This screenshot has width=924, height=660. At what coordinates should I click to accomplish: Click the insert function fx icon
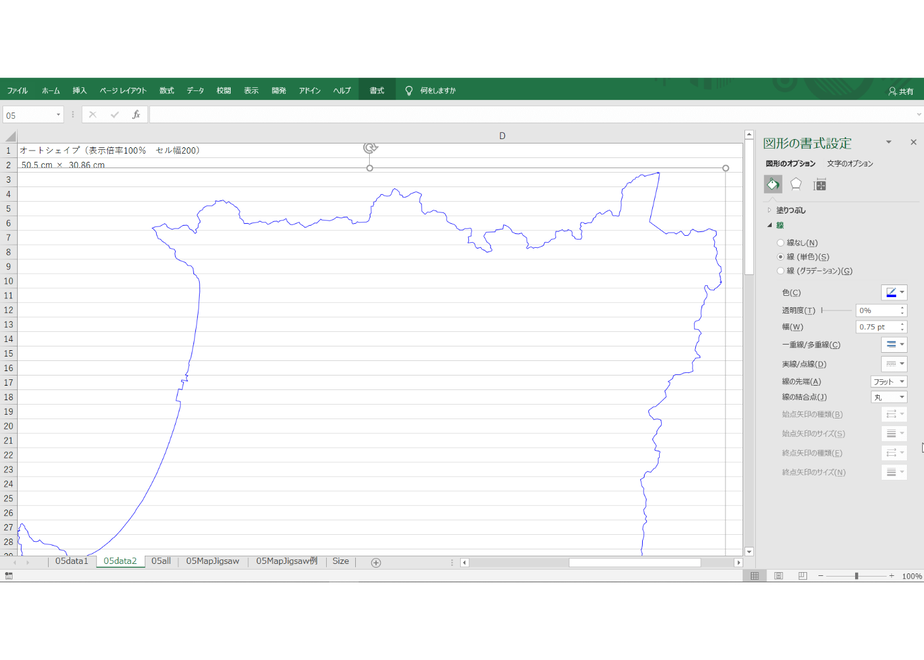(136, 115)
